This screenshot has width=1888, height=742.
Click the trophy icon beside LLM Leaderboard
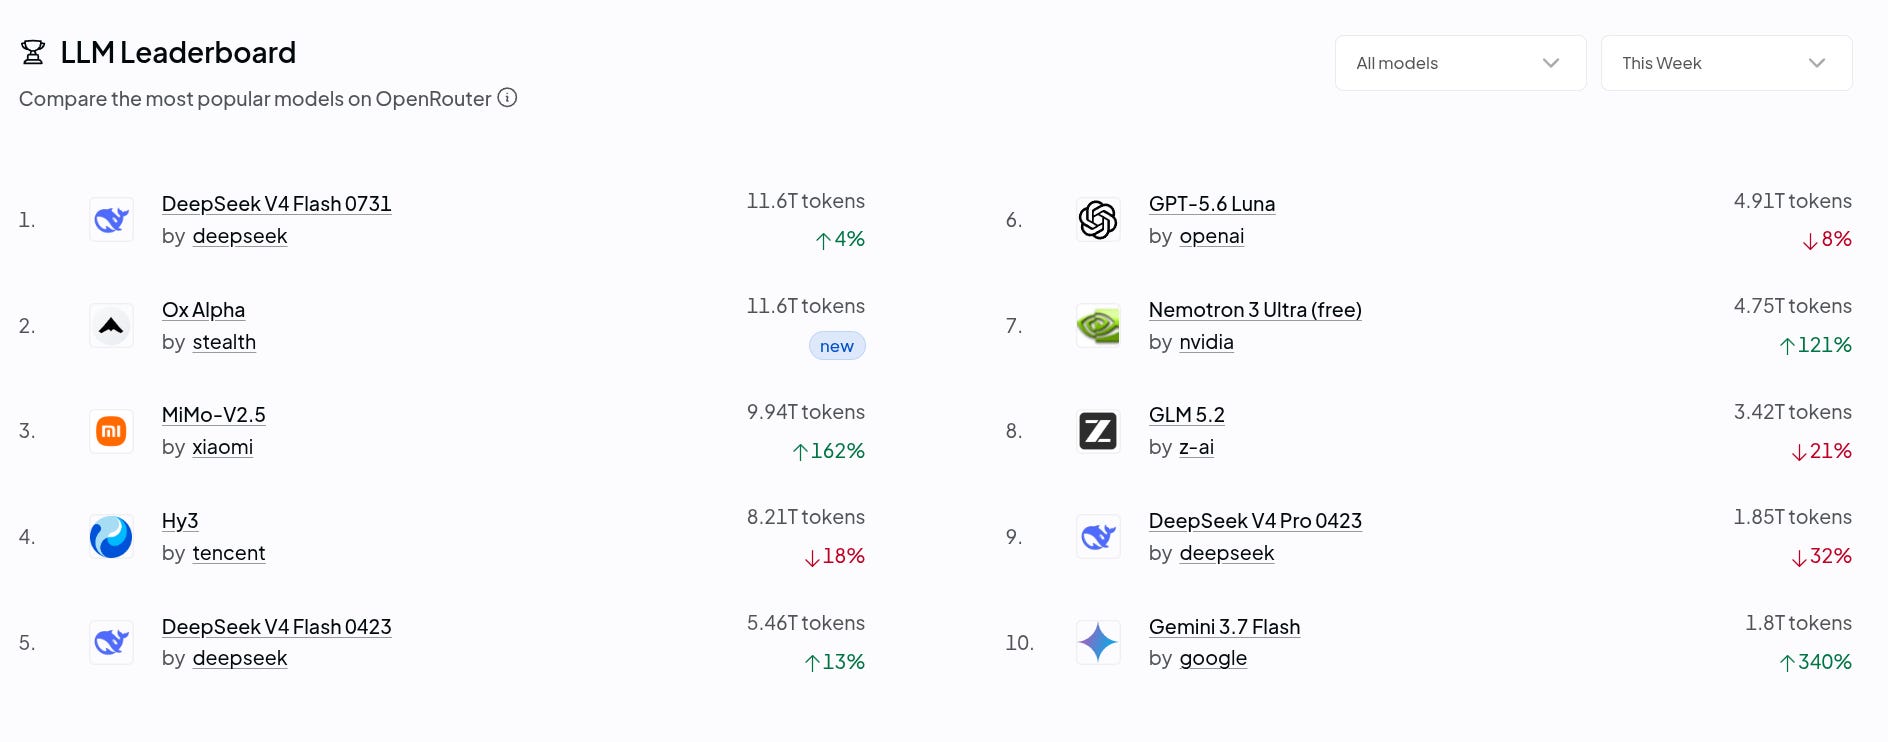(33, 52)
